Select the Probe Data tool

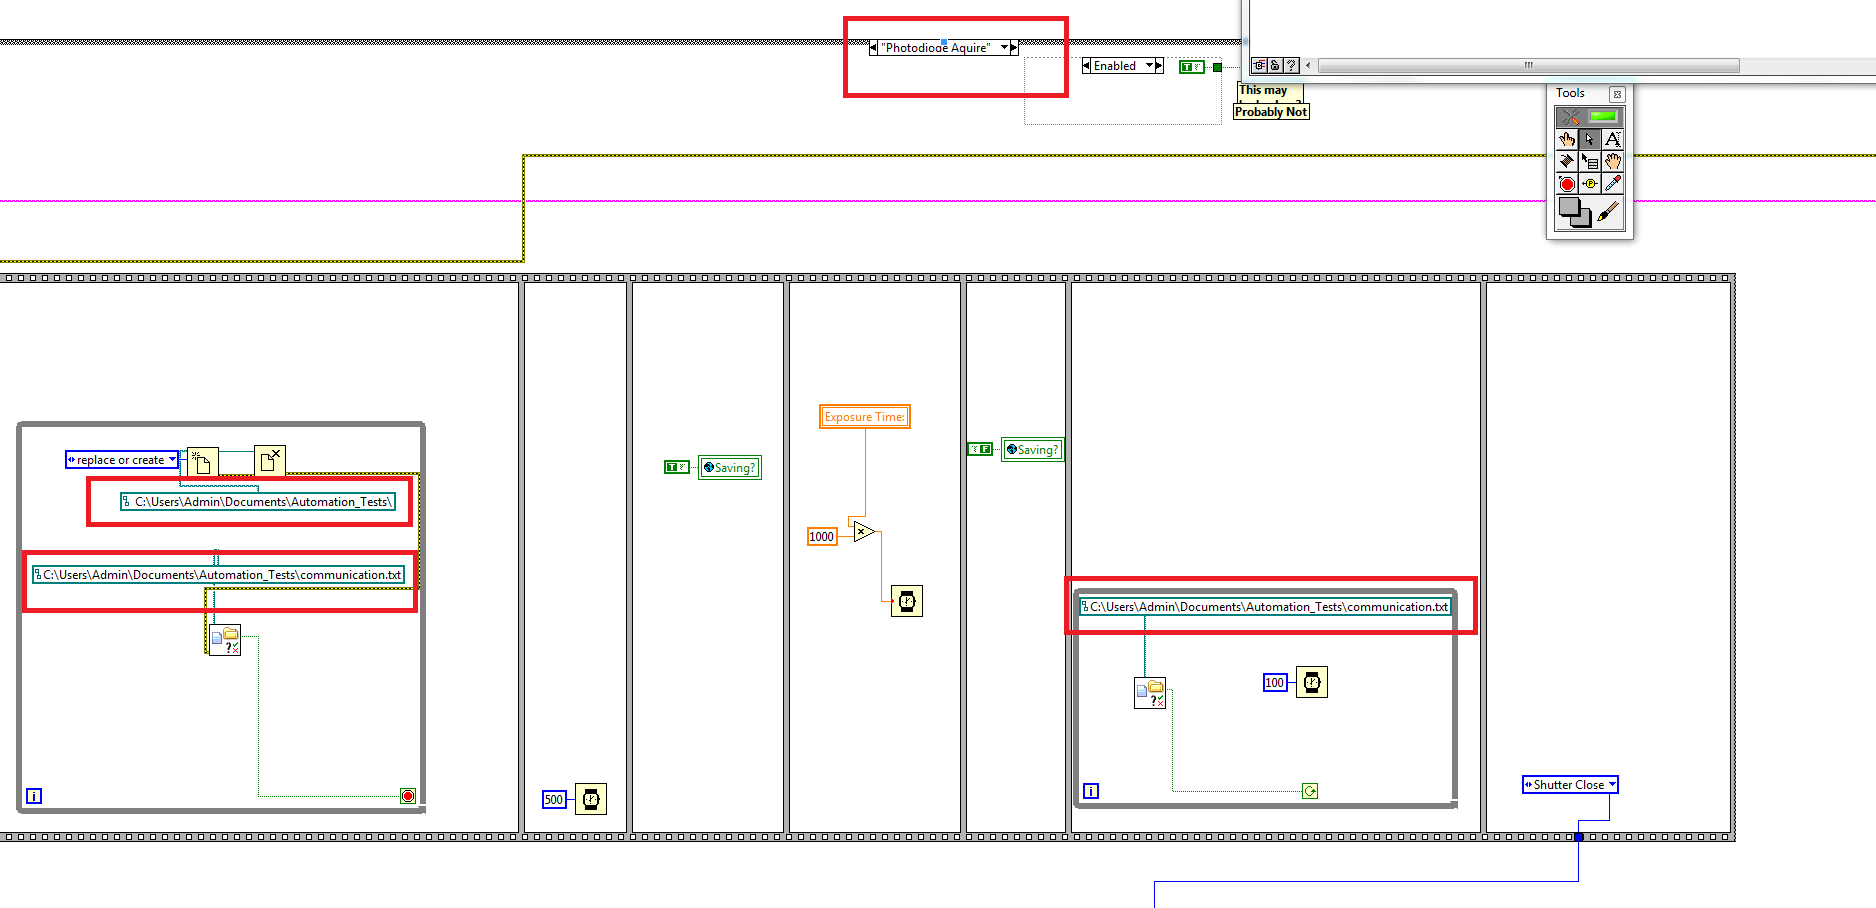pos(1590,184)
